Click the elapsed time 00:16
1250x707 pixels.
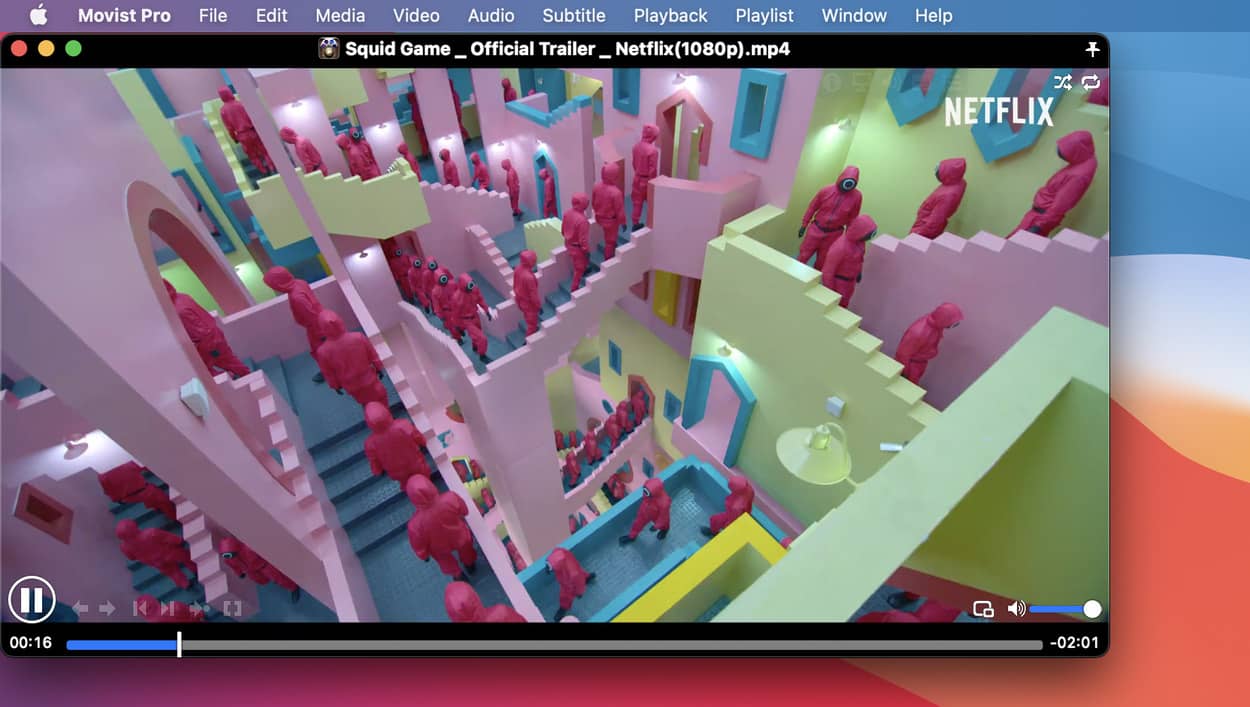click(x=31, y=642)
